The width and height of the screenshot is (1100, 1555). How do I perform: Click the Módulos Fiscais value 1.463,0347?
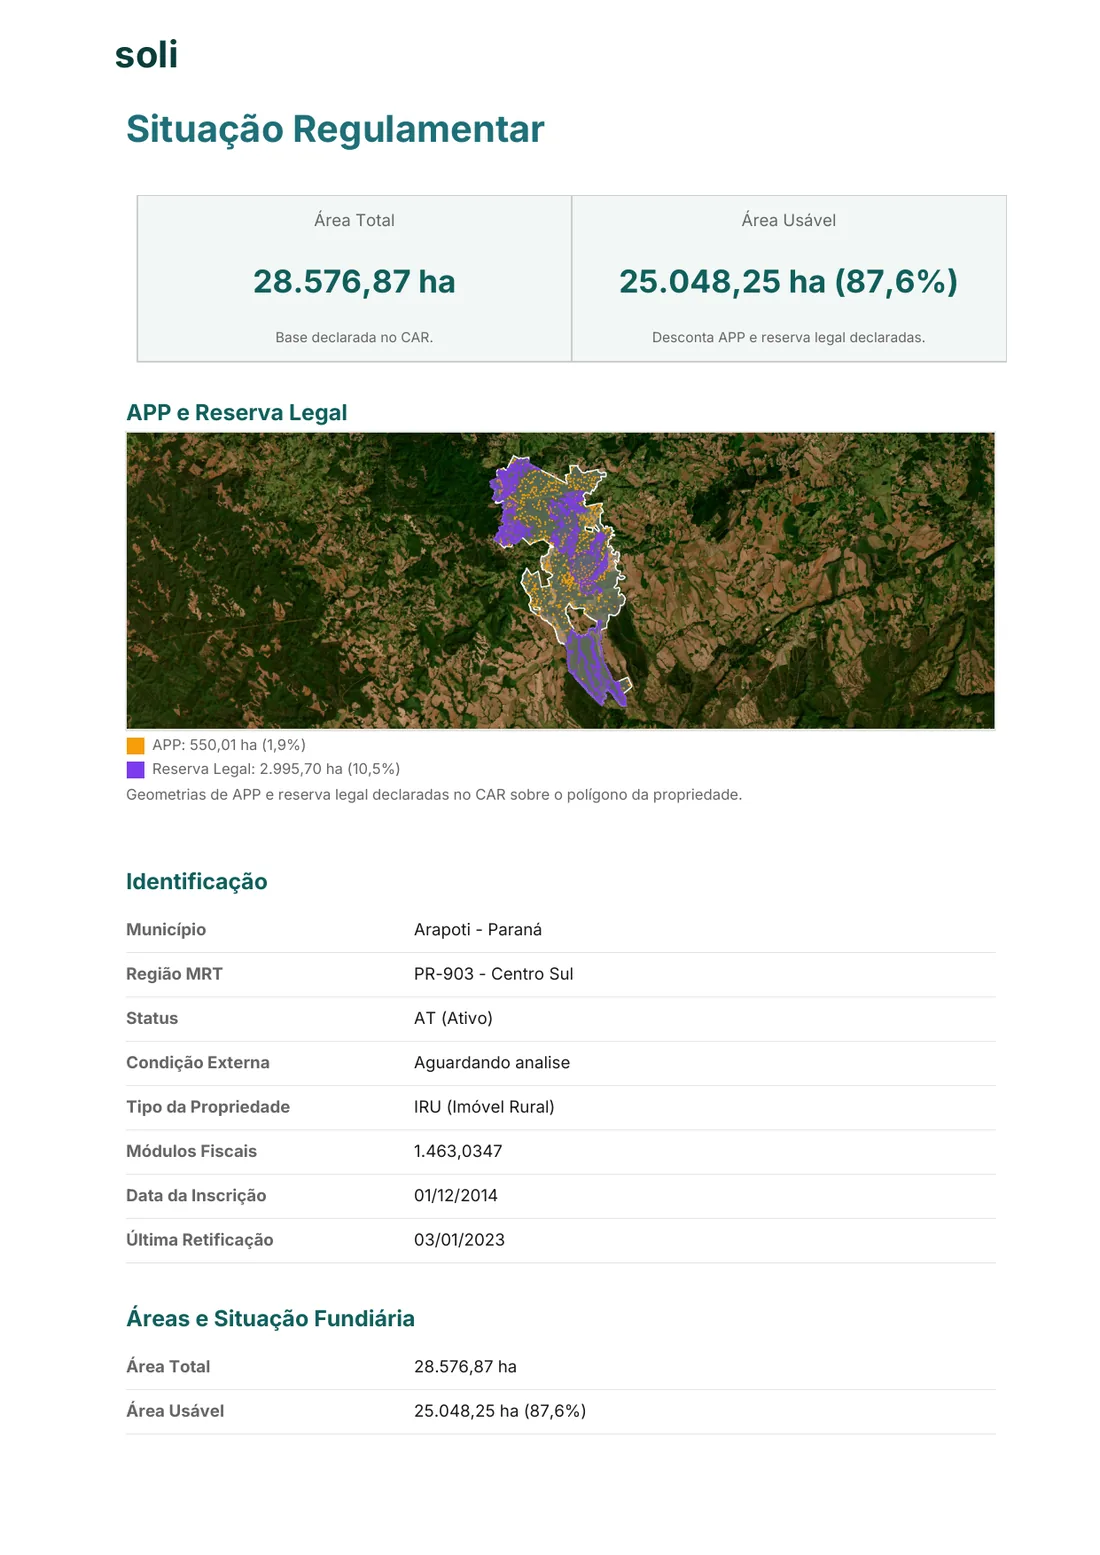[x=458, y=1151]
